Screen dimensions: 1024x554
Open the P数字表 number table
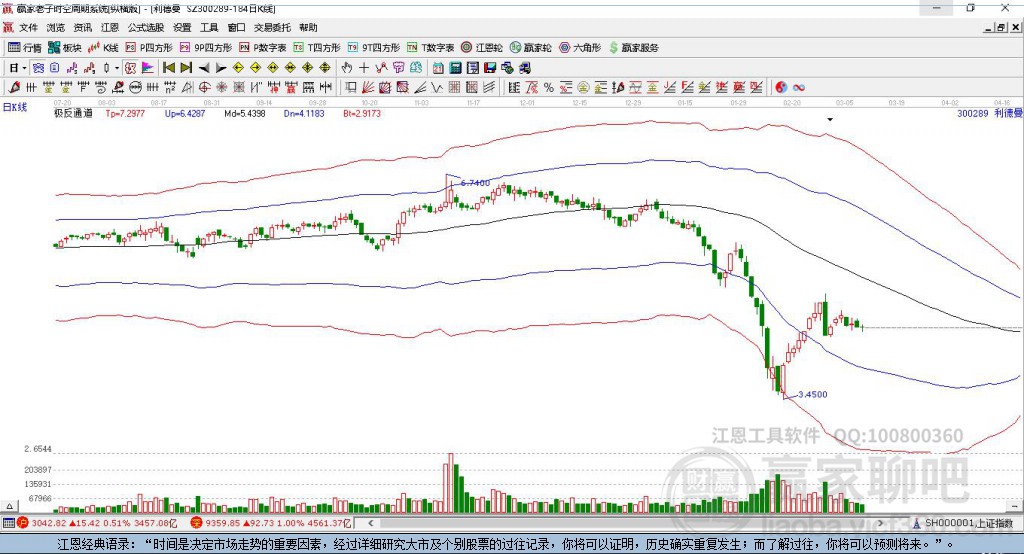(263, 48)
